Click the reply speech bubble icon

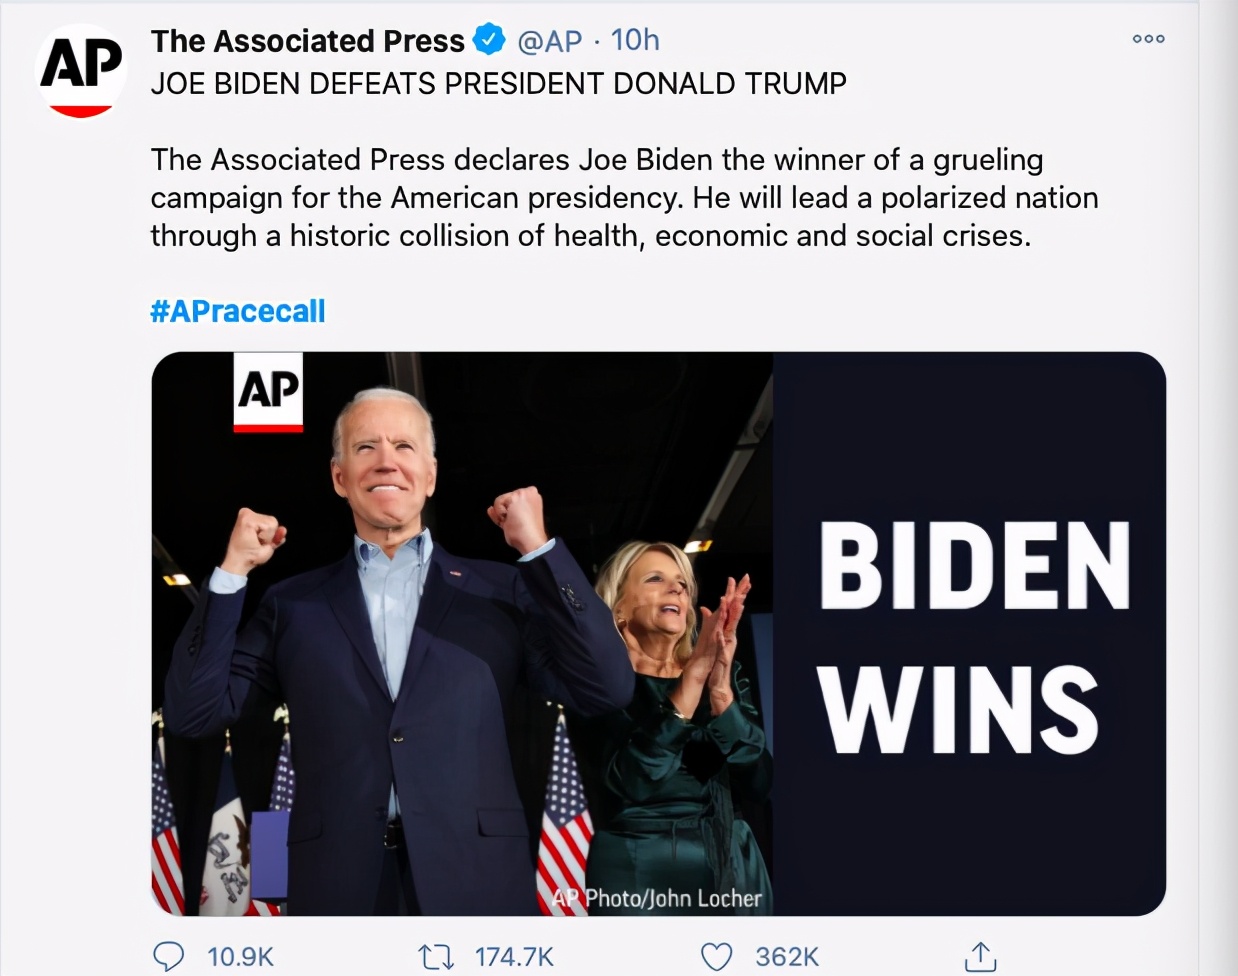tap(168, 957)
